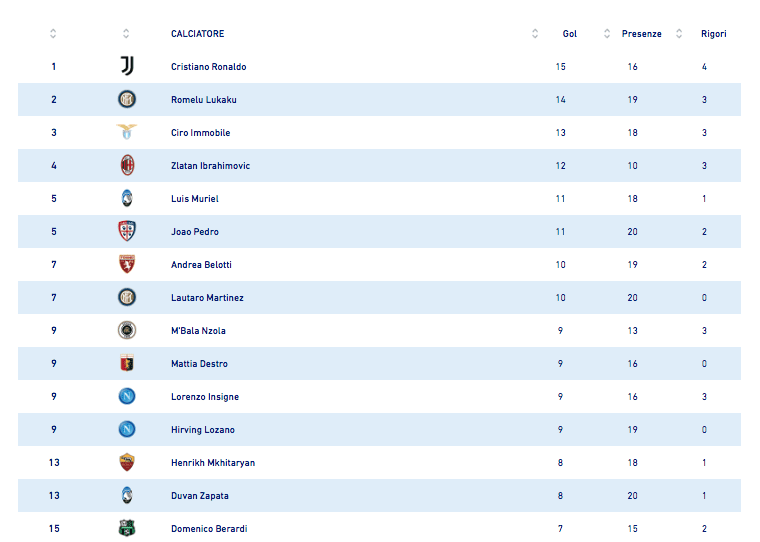The height and width of the screenshot is (542, 760).
Task: Click the Roma crest beside Henrikh Mkhitaryan
Action: pos(126,462)
